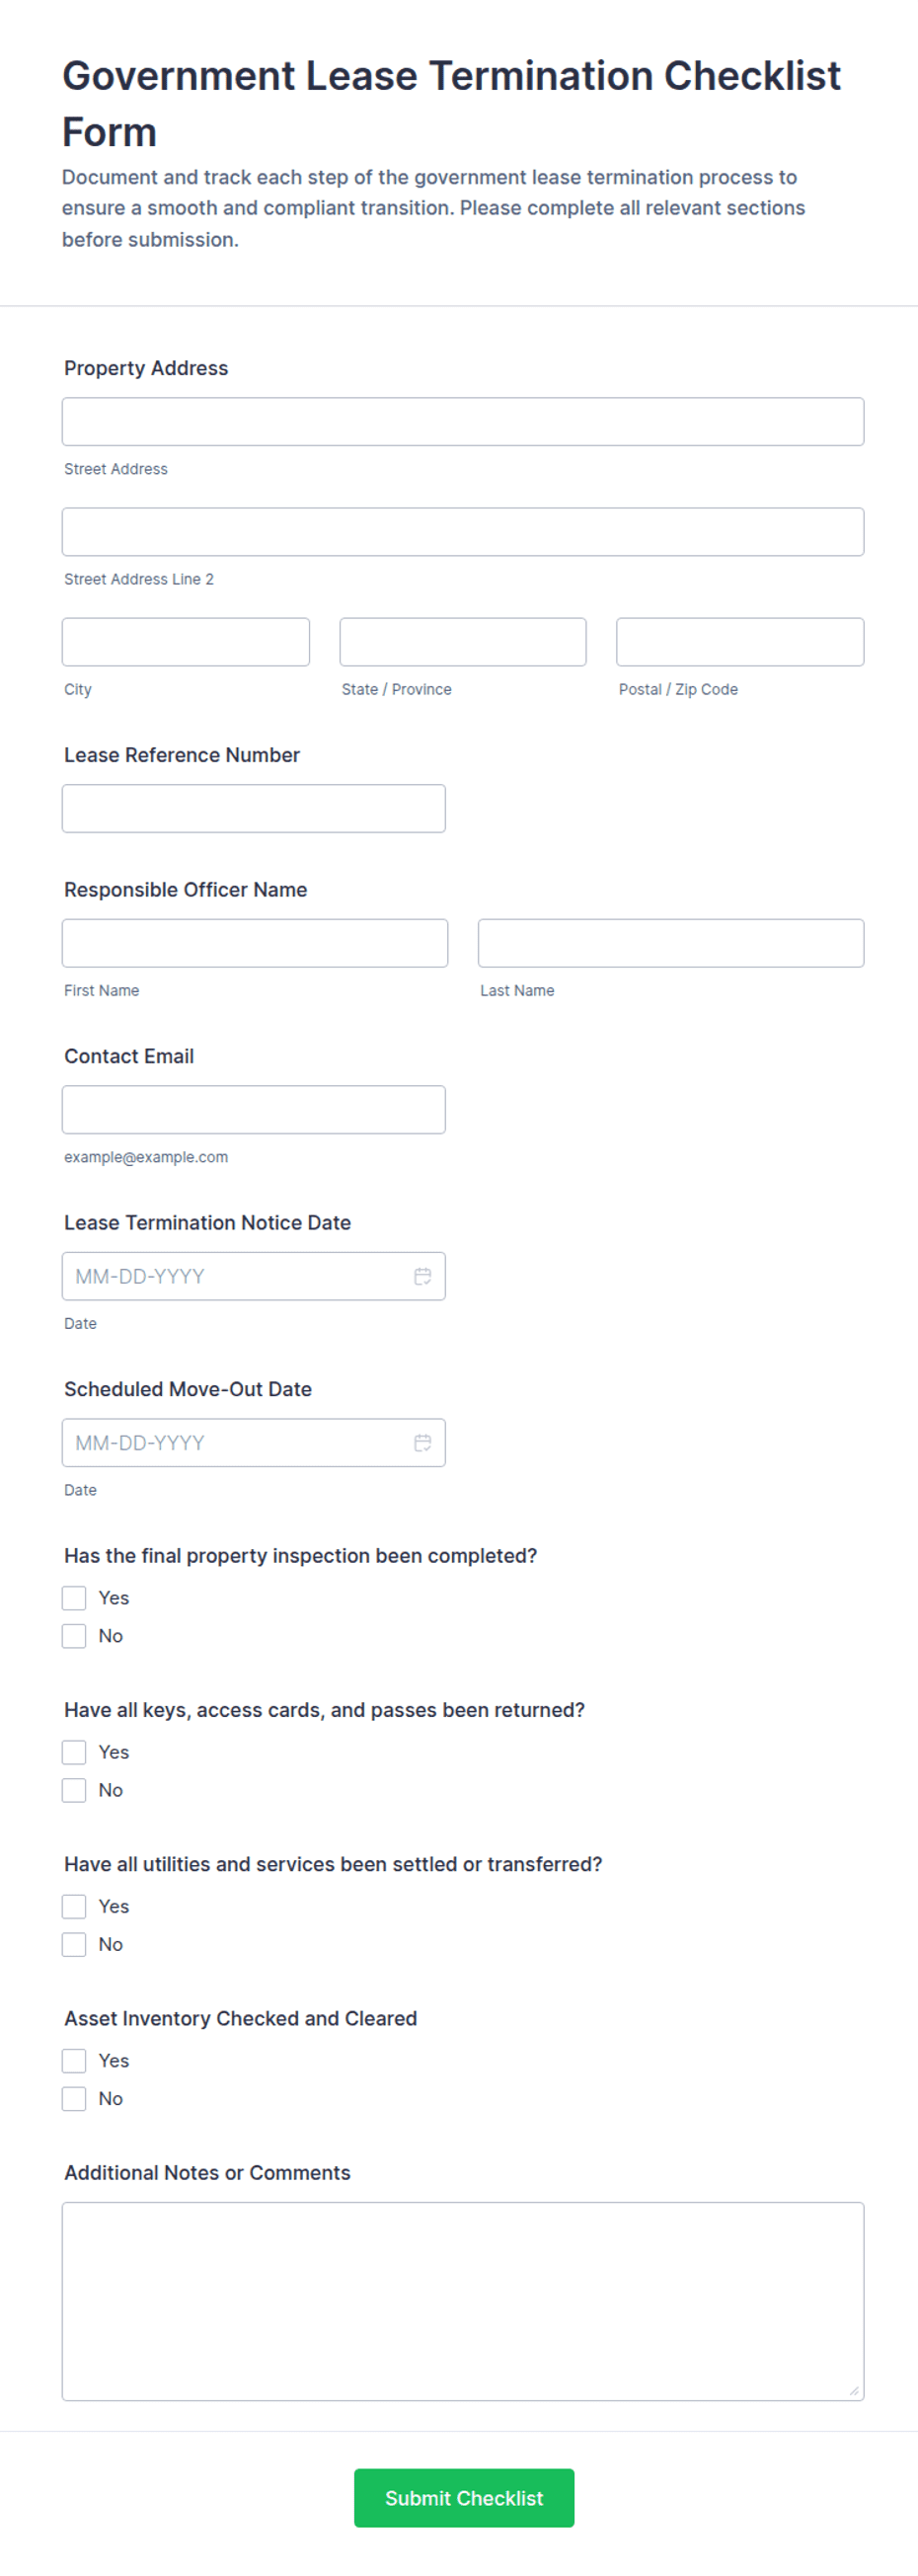This screenshot has height=2576, width=918.
Task: Focus the State / Province field
Action: pyautogui.click(x=463, y=642)
